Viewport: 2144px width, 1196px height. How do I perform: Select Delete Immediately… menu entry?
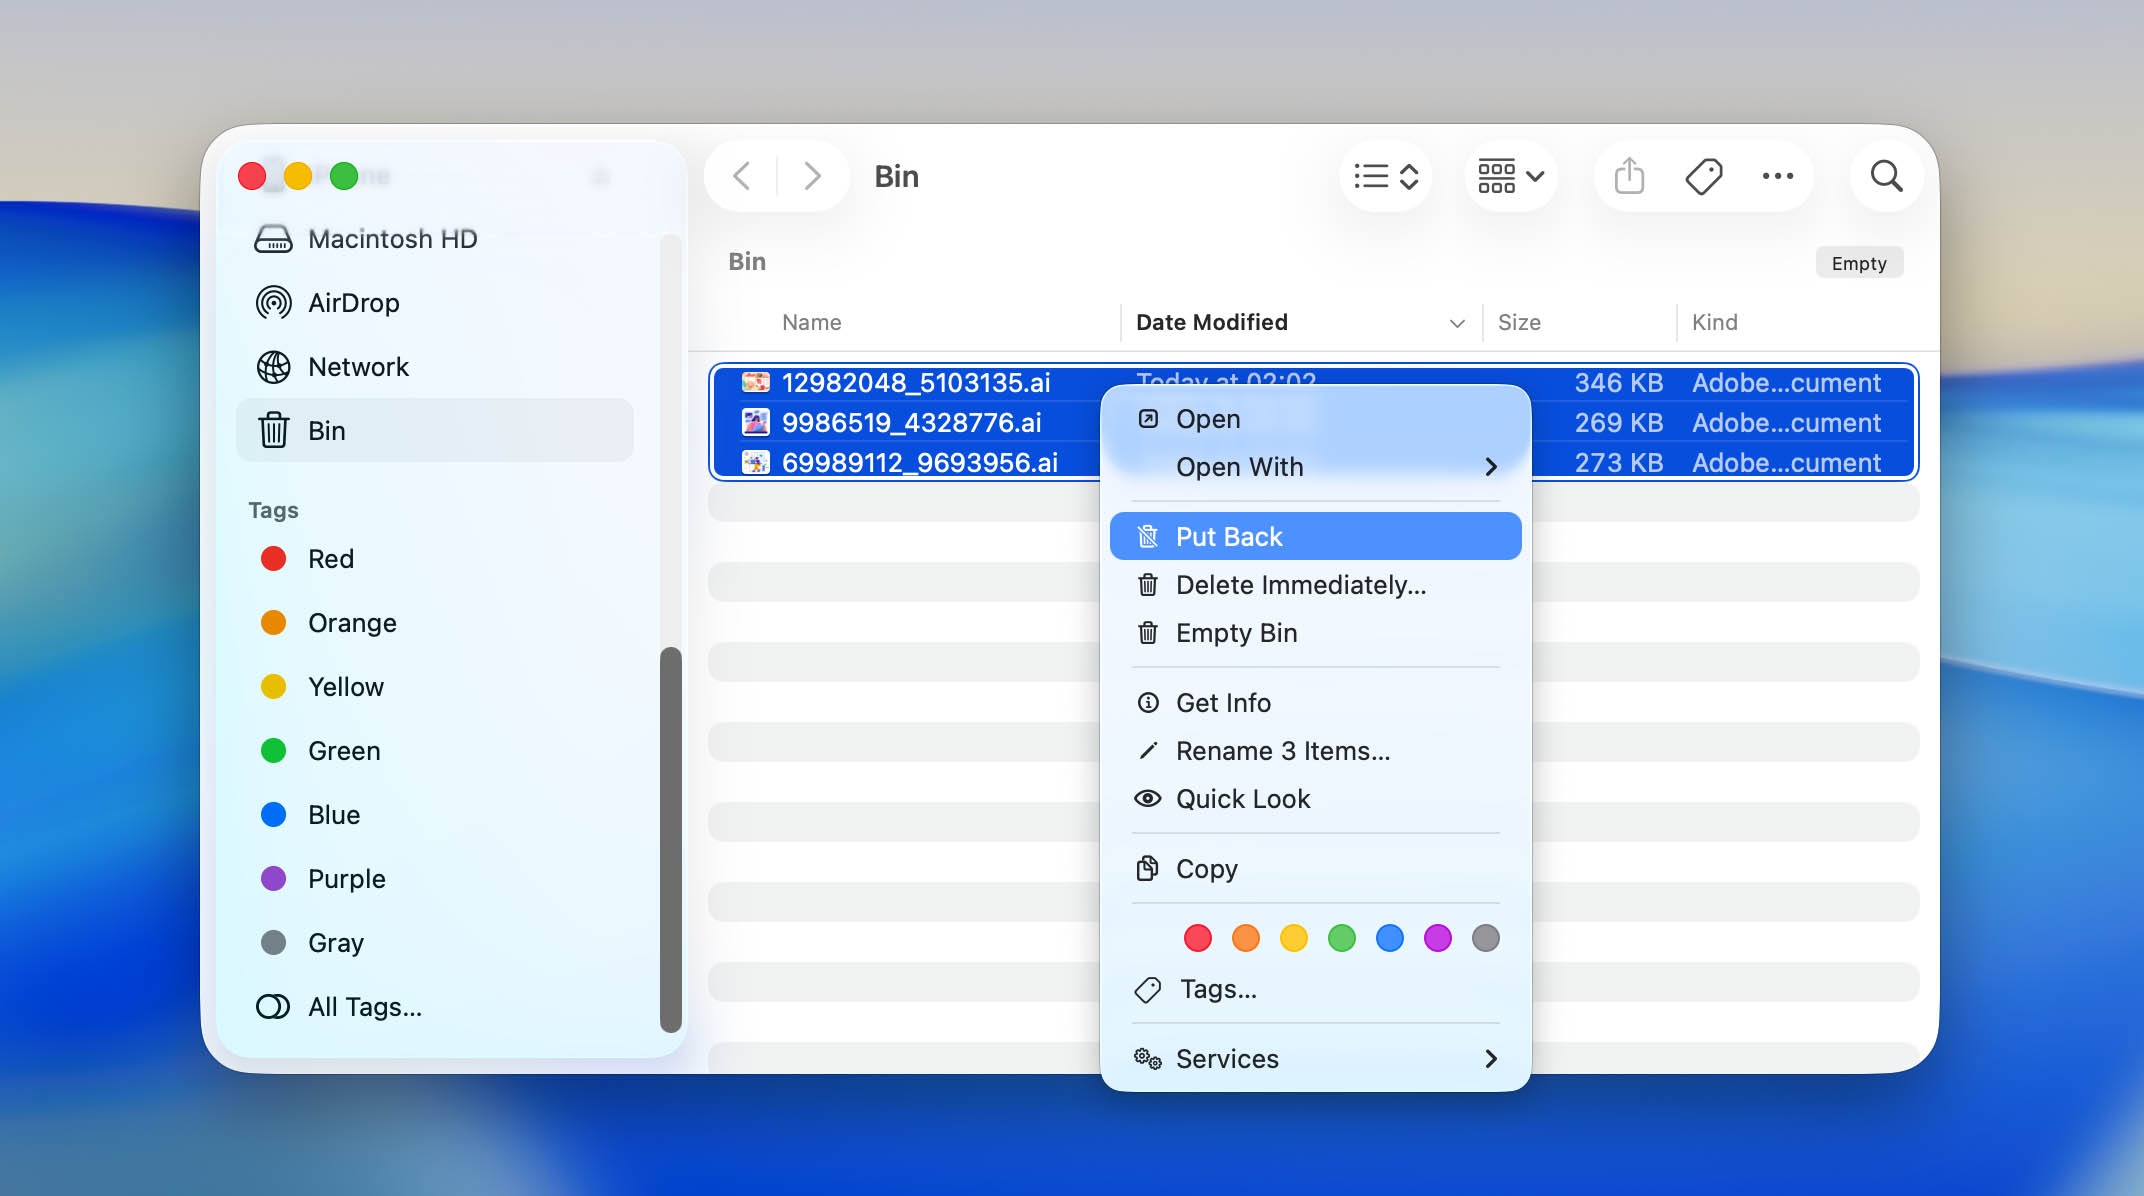point(1300,585)
